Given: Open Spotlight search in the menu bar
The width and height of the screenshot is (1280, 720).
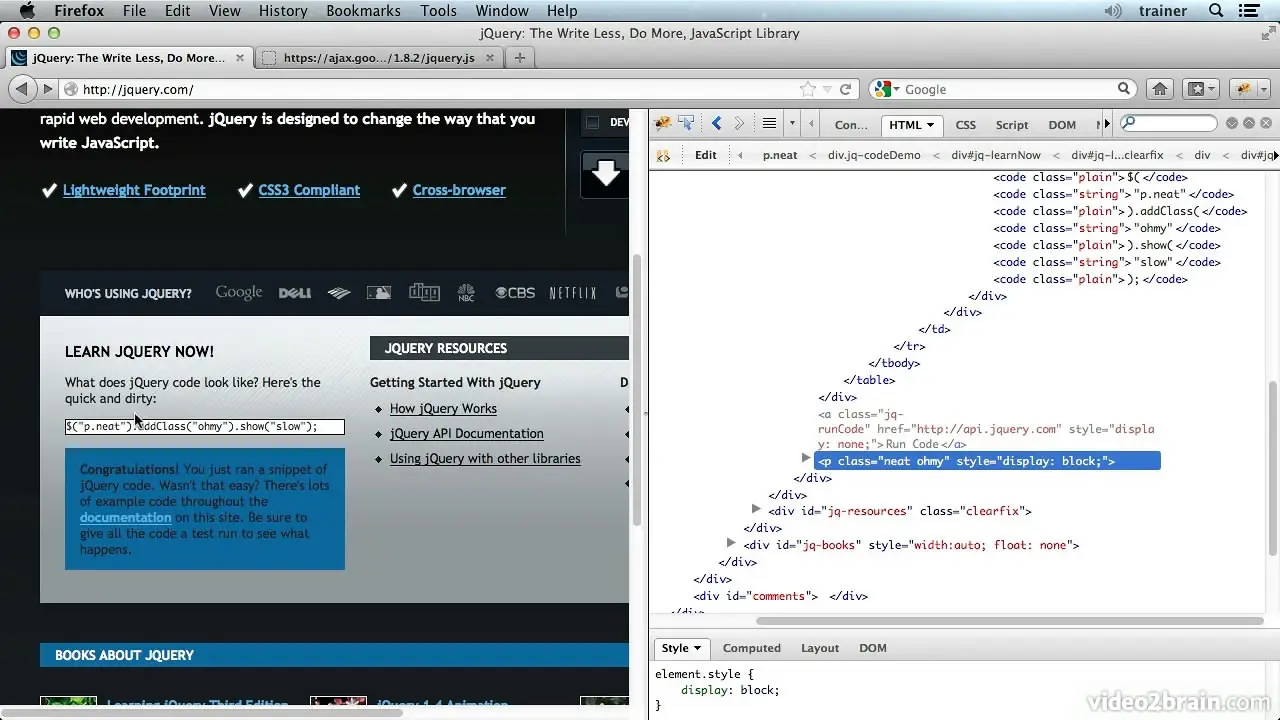Looking at the screenshot, I should pyautogui.click(x=1217, y=11).
